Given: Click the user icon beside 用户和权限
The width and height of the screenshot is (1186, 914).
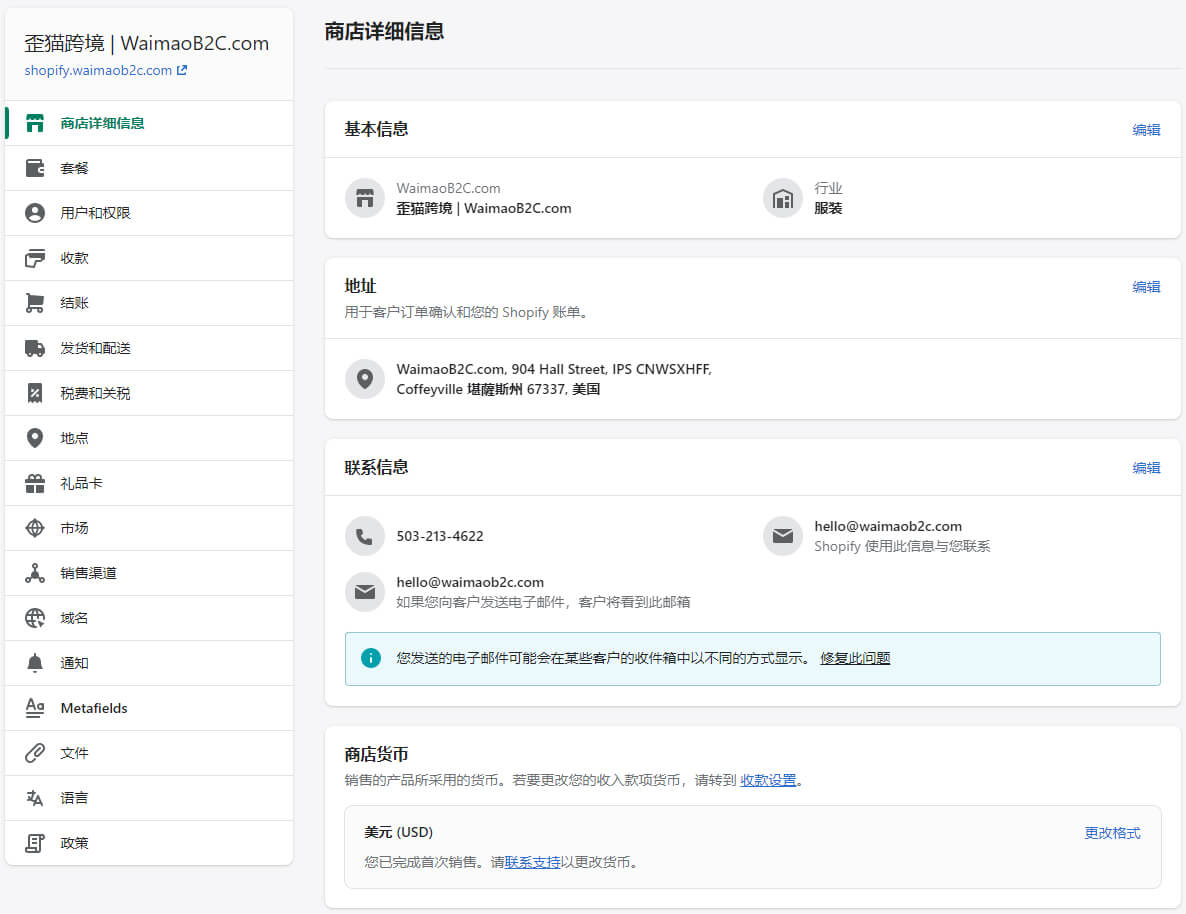Looking at the screenshot, I should (x=35, y=213).
